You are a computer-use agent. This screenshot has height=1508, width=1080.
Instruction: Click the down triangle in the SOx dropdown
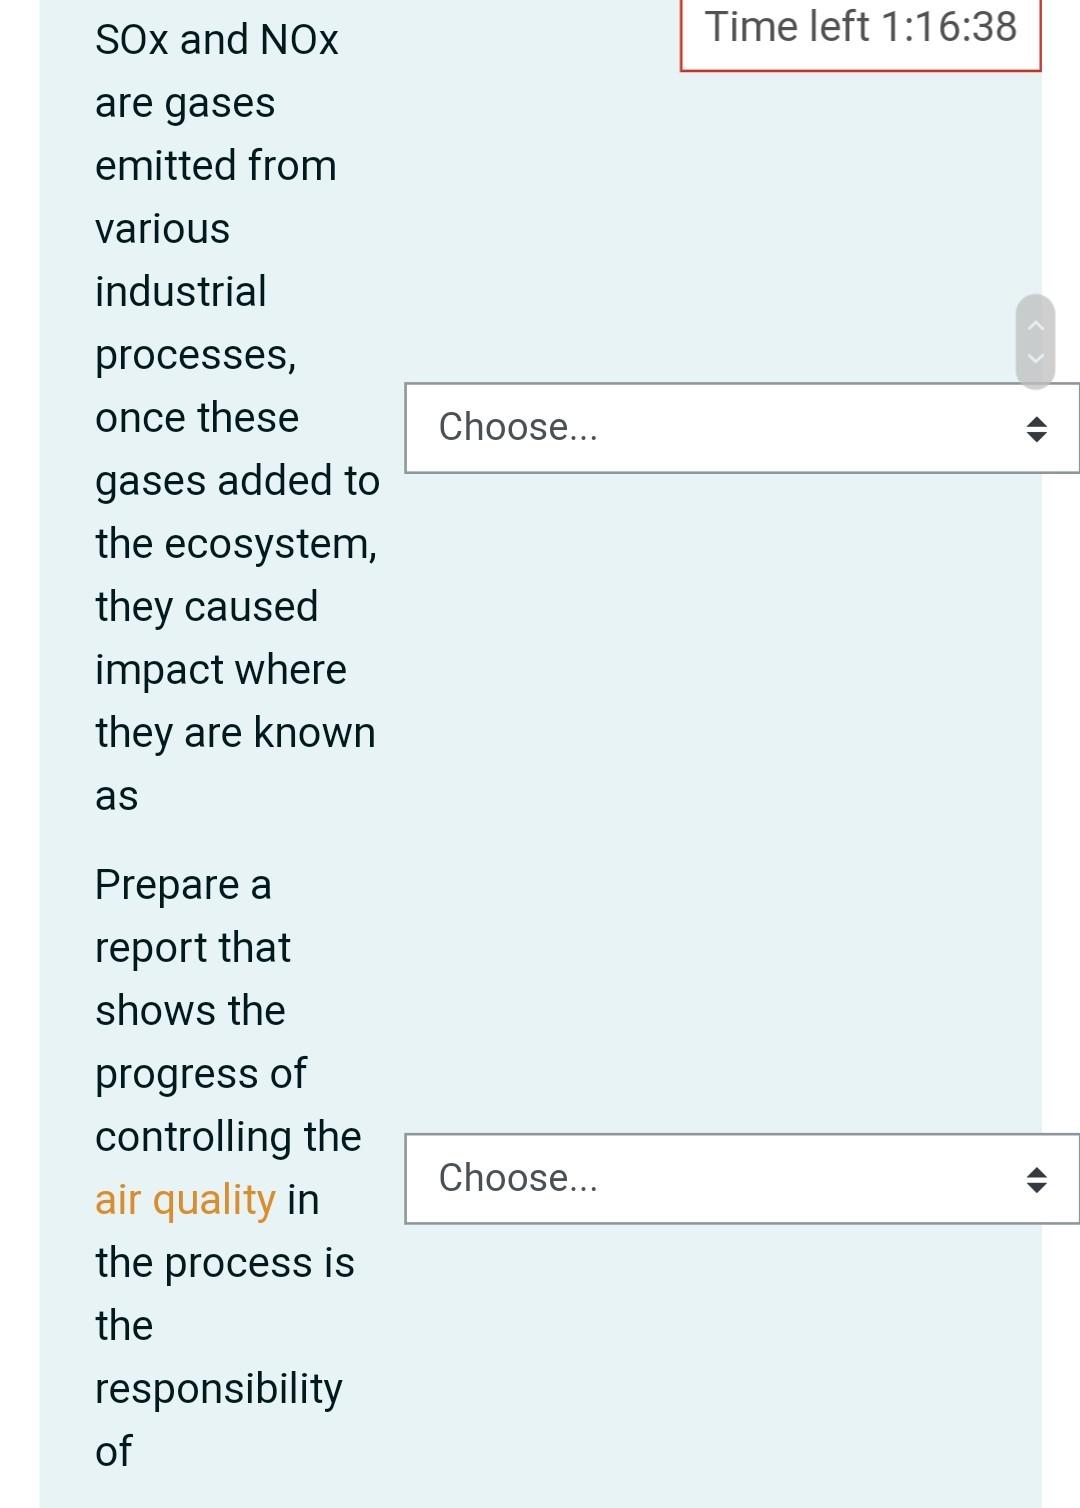tap(1036, 436)
